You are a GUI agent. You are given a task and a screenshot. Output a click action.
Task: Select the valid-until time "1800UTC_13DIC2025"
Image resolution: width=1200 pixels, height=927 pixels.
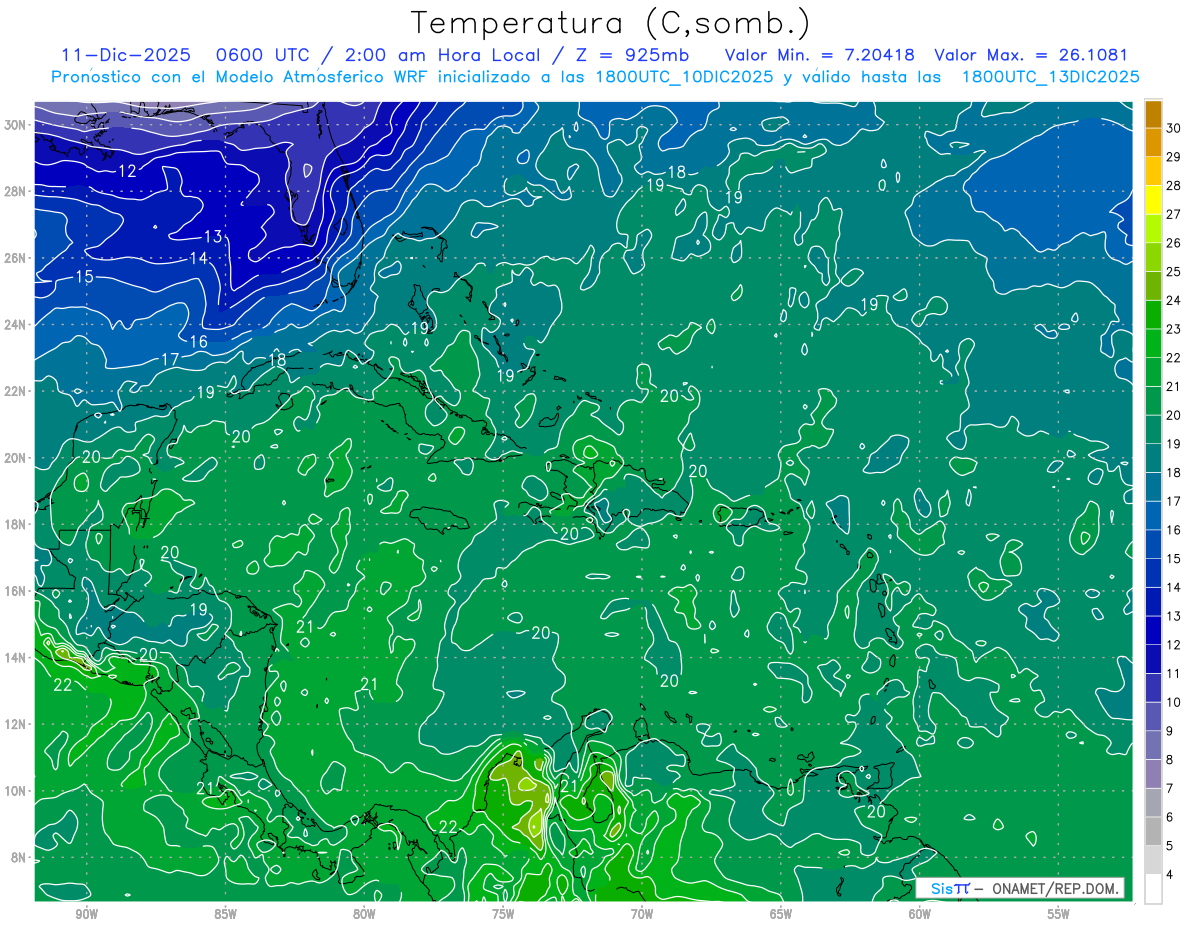click(x=1050, y=77)
